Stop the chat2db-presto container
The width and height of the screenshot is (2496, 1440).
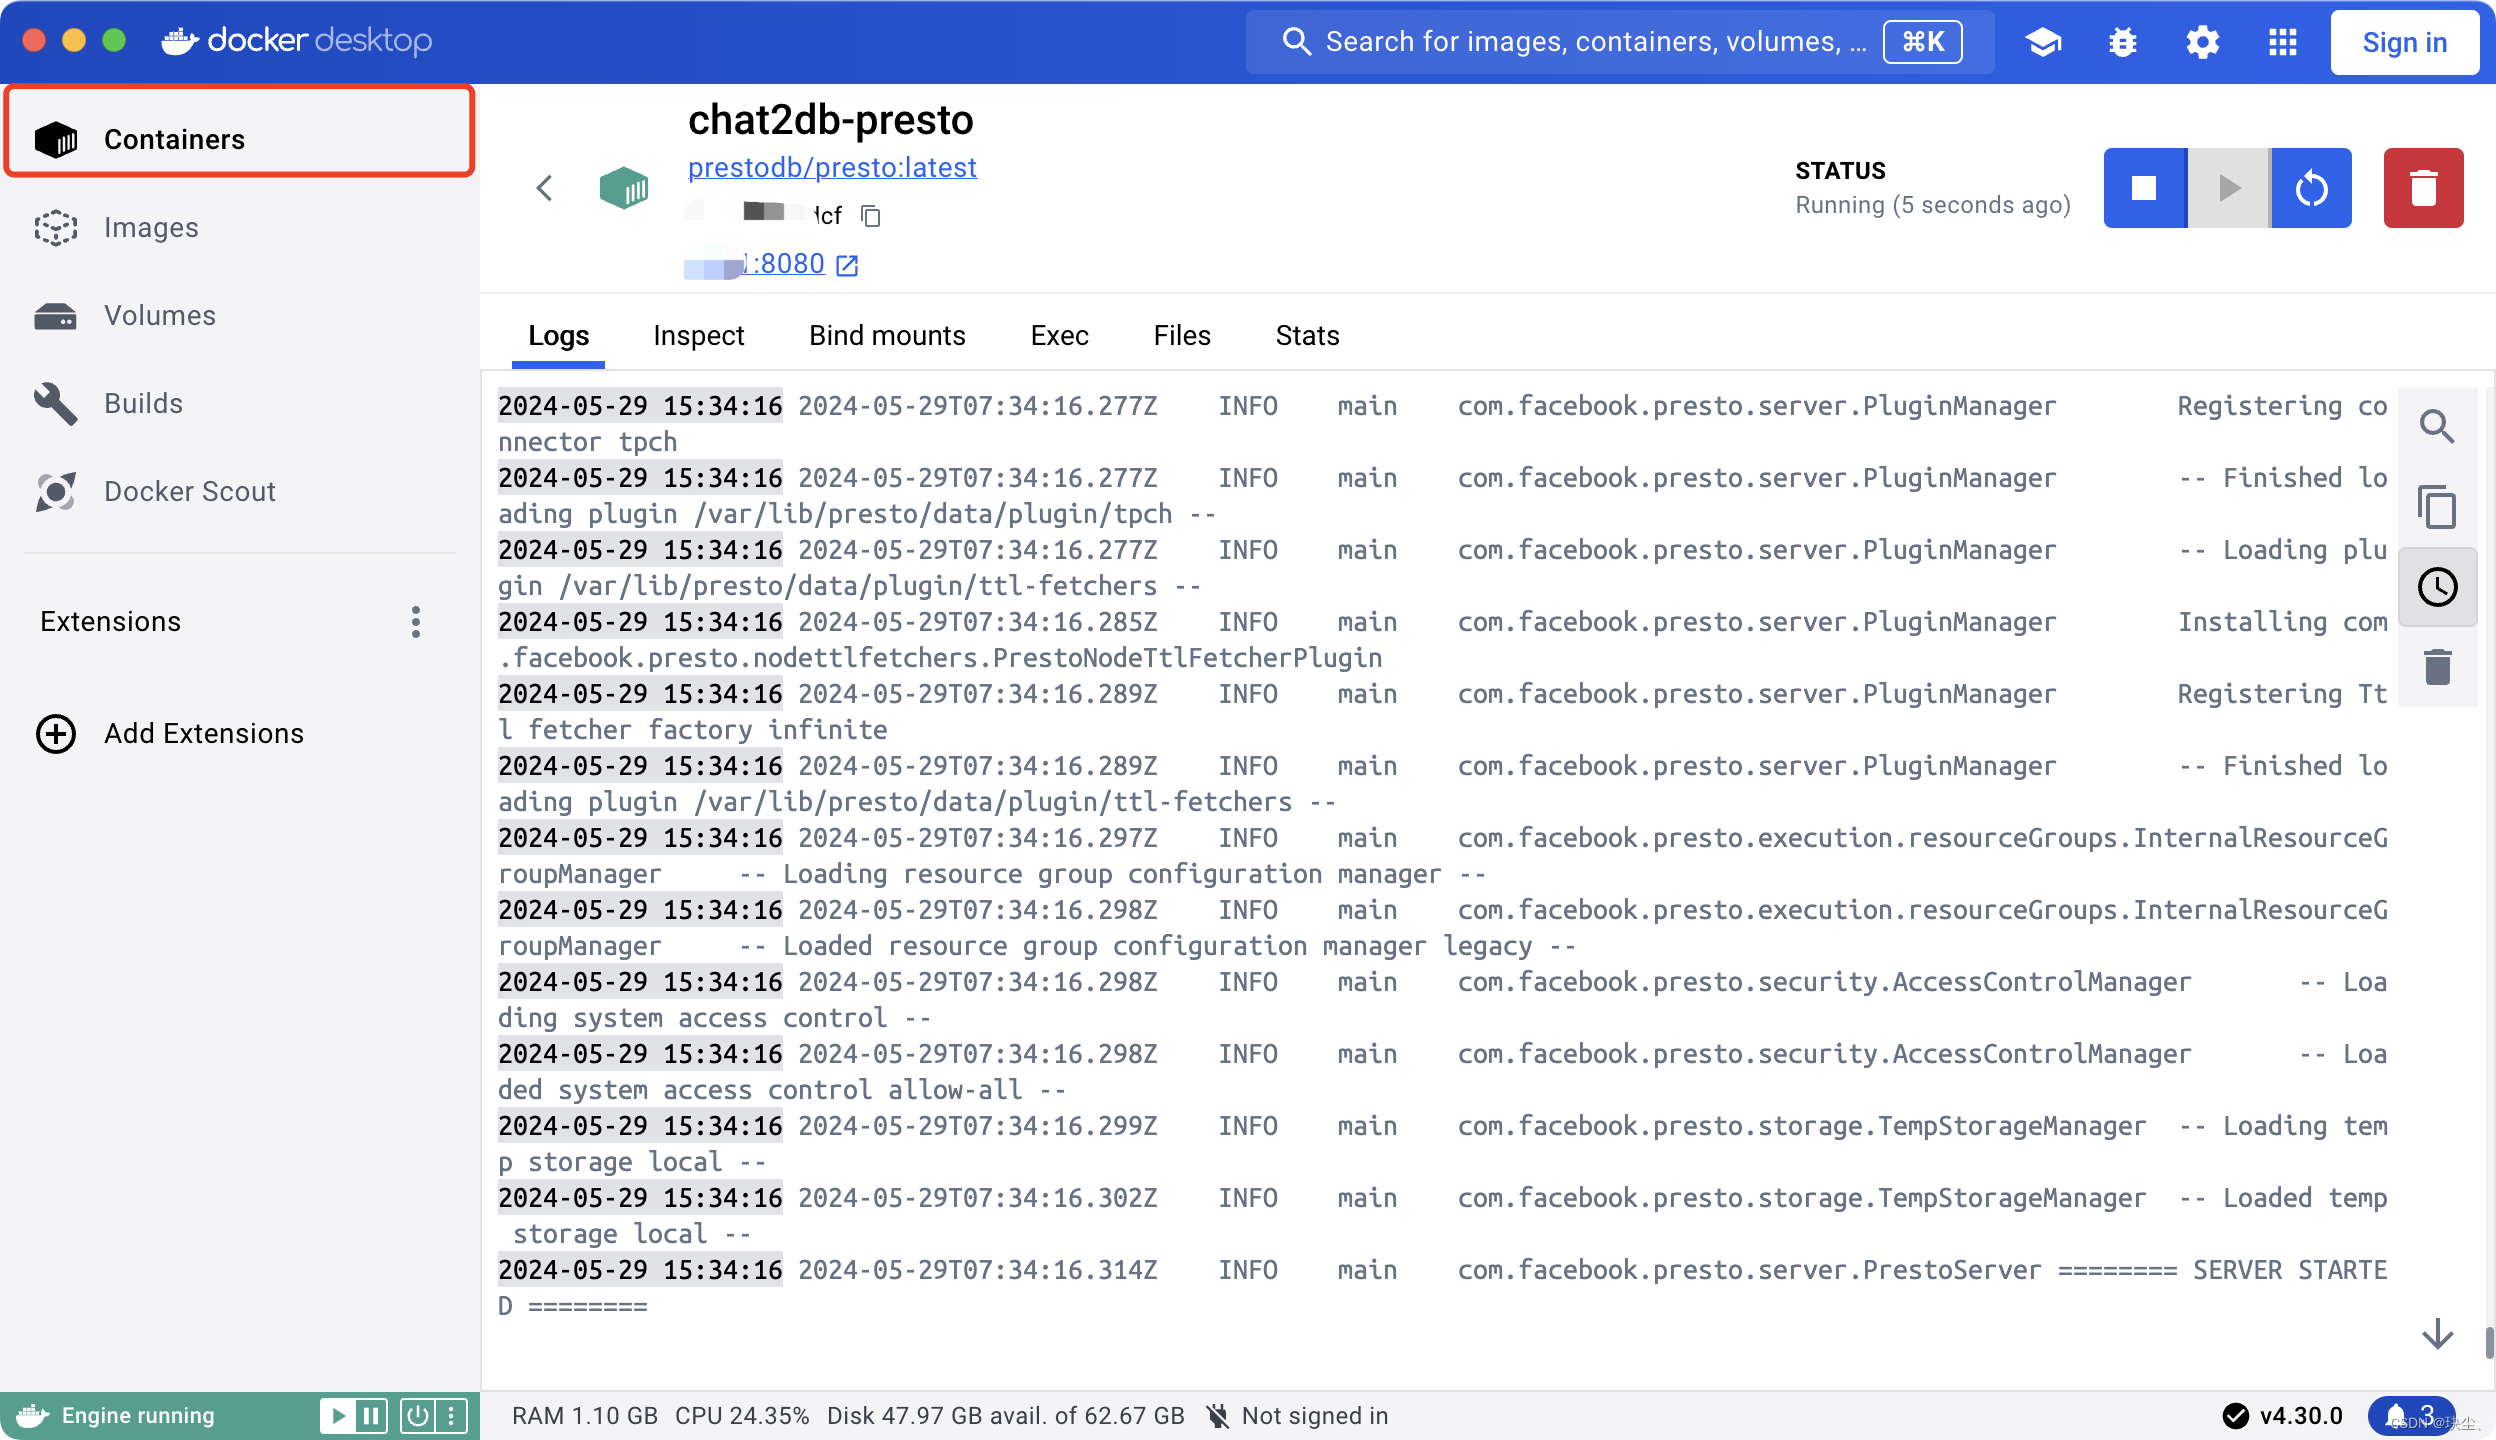(2144, 188)
